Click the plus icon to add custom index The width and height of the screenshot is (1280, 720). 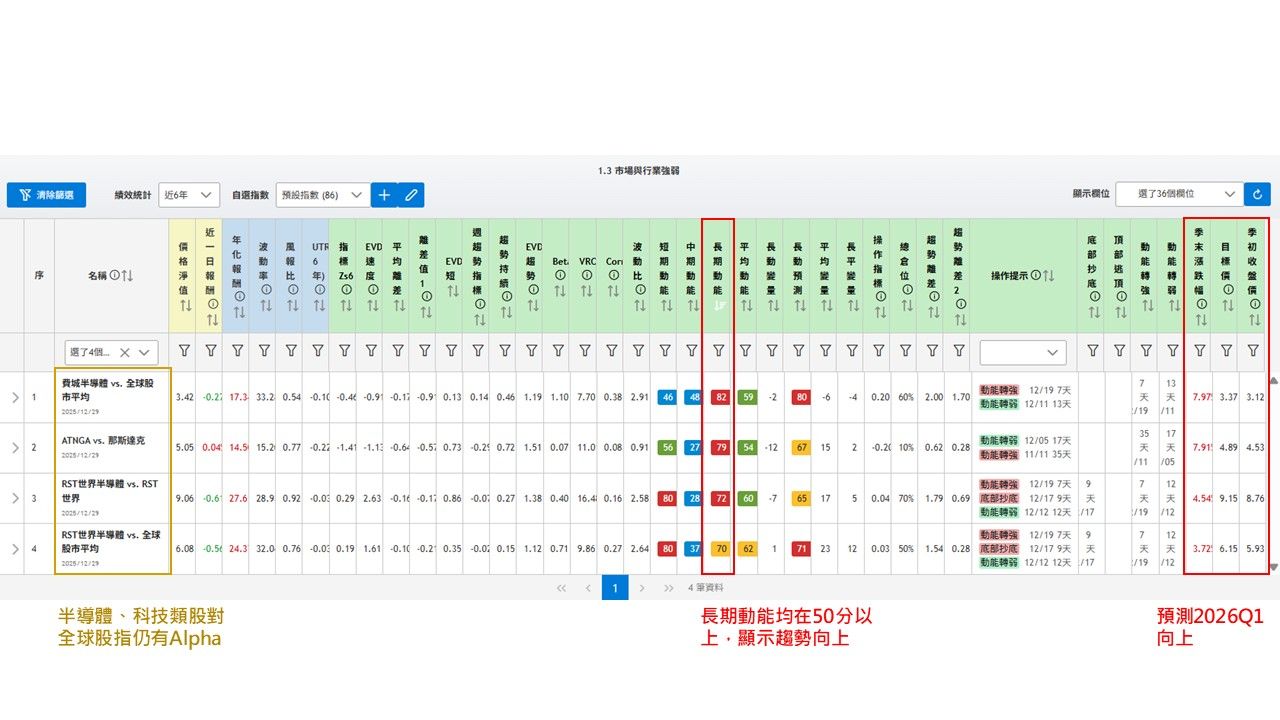tap(384, 194)
